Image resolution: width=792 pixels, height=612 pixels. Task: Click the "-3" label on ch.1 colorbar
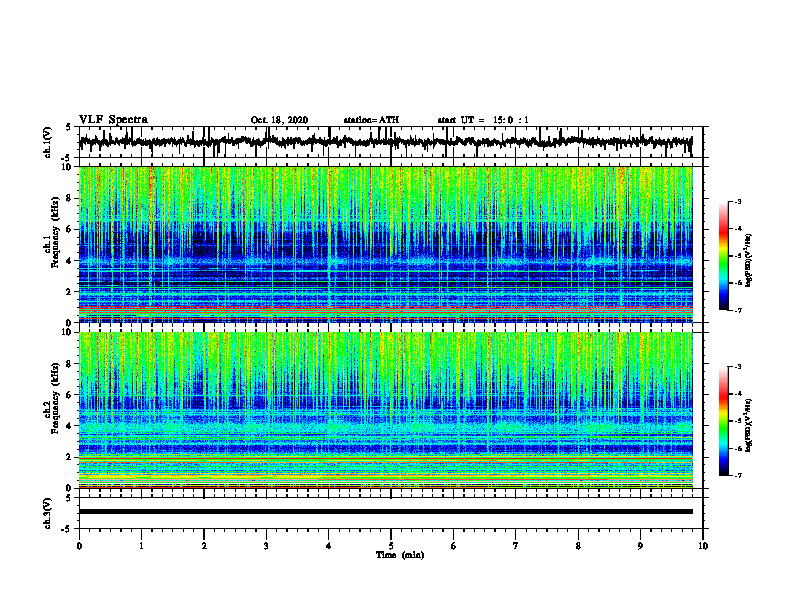click(x=738, y=201)
